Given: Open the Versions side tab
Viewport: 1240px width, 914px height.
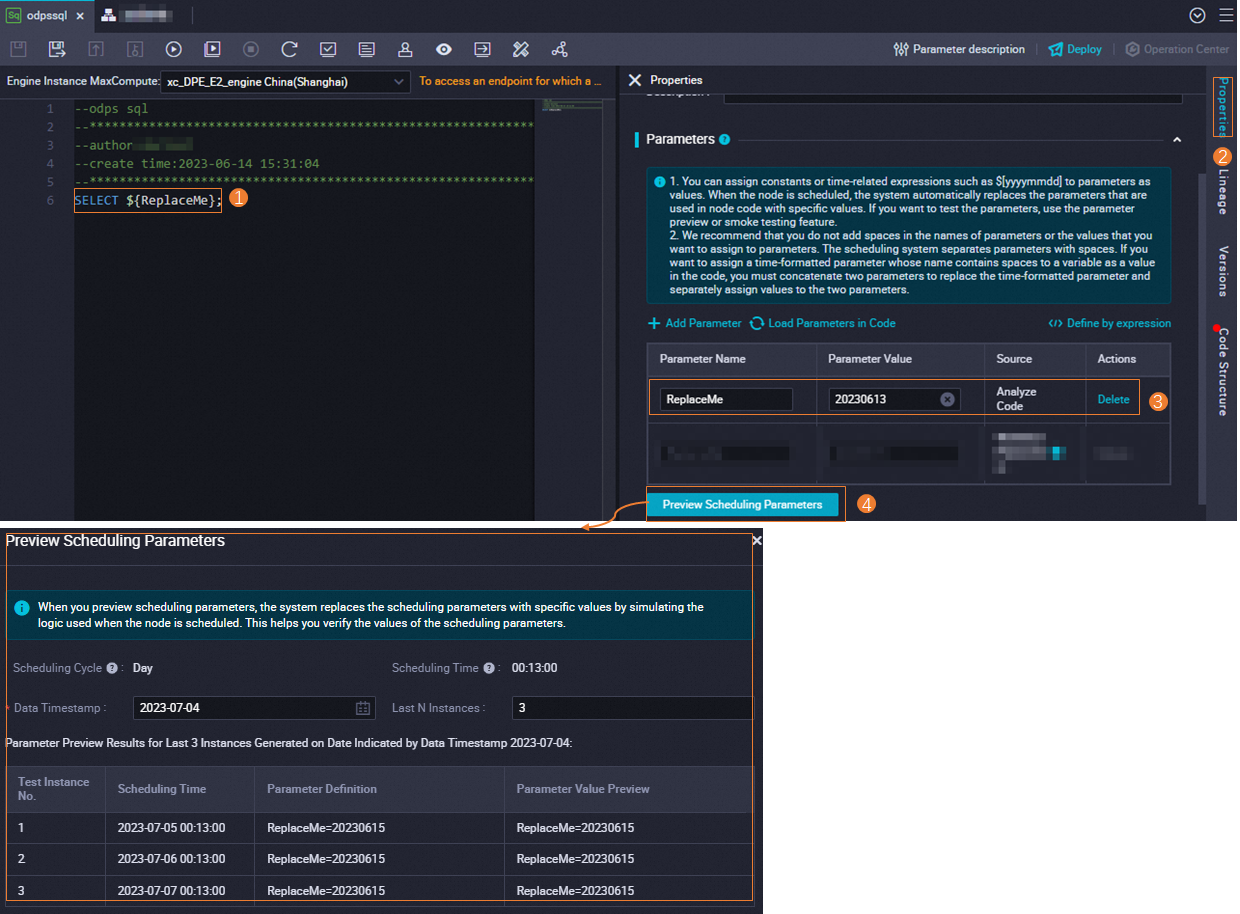Looking at the screenshot, I should 1223,271.
